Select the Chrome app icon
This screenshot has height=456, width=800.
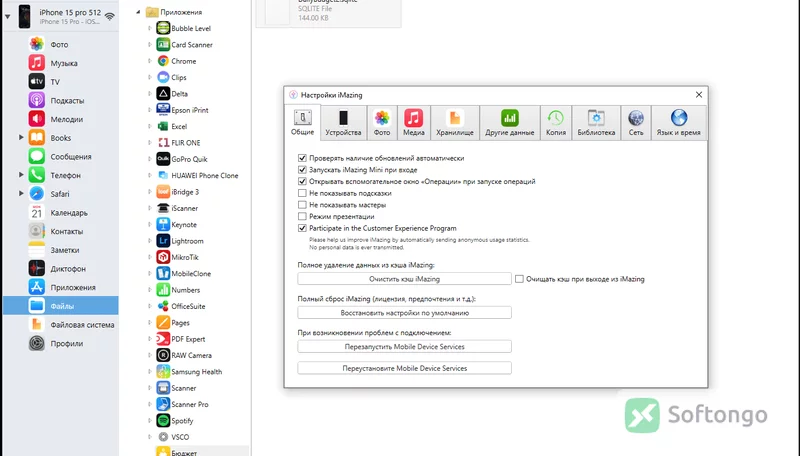163,61
